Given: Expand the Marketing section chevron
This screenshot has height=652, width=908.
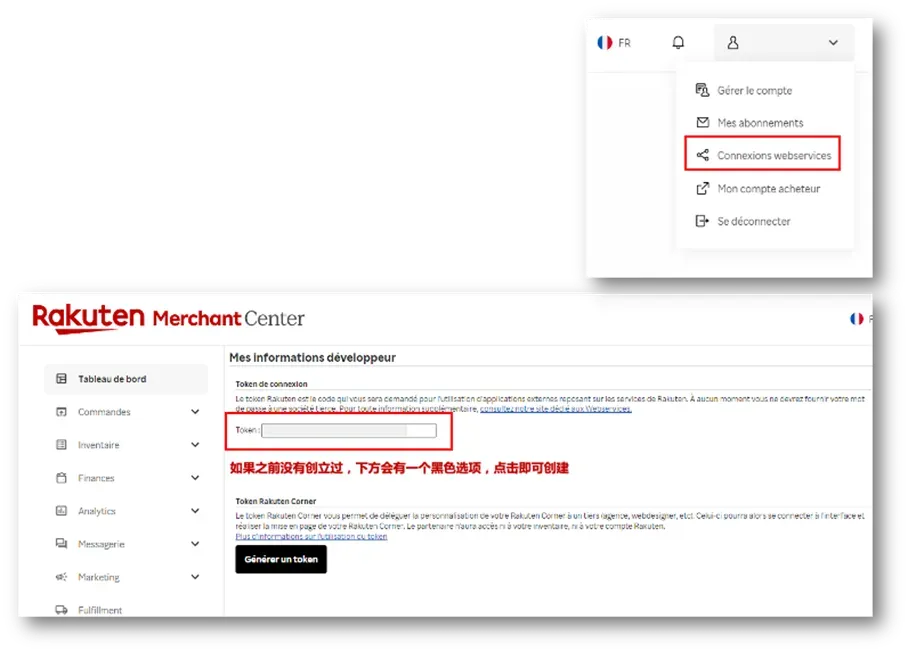Looking at the screenshot, I should click(195, 577).
